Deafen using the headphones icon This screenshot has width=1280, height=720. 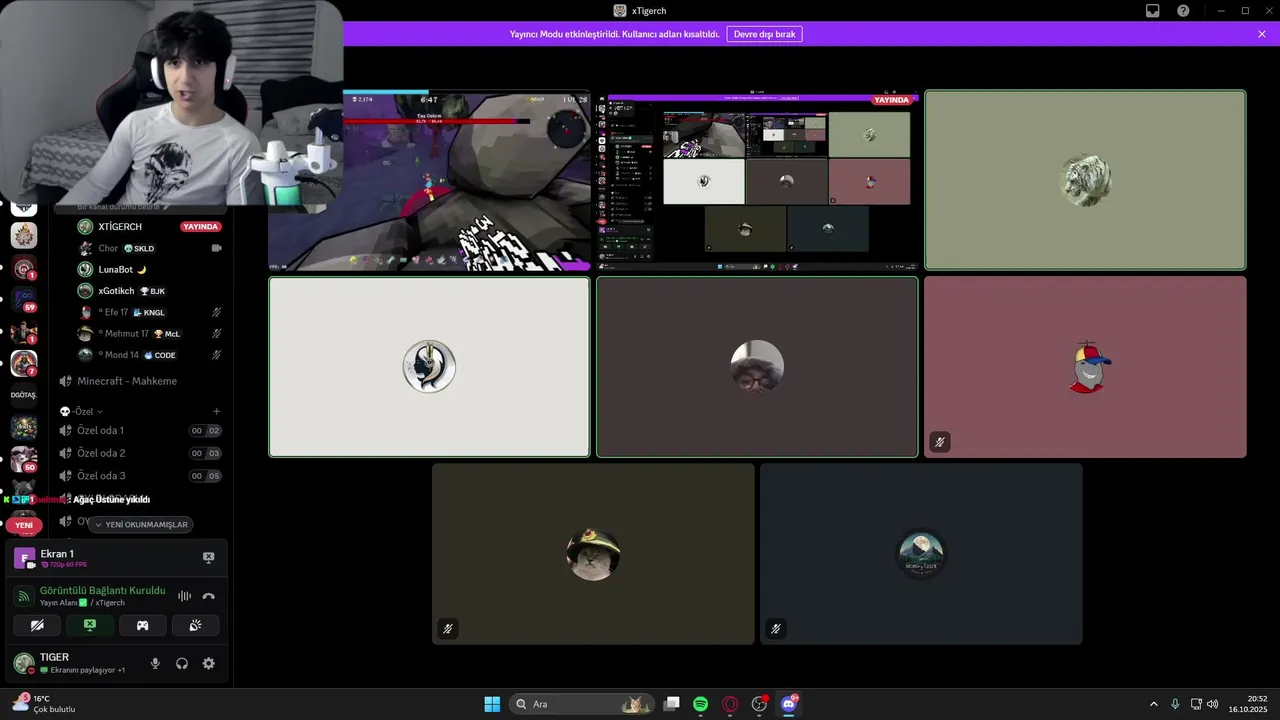(182, 663)
